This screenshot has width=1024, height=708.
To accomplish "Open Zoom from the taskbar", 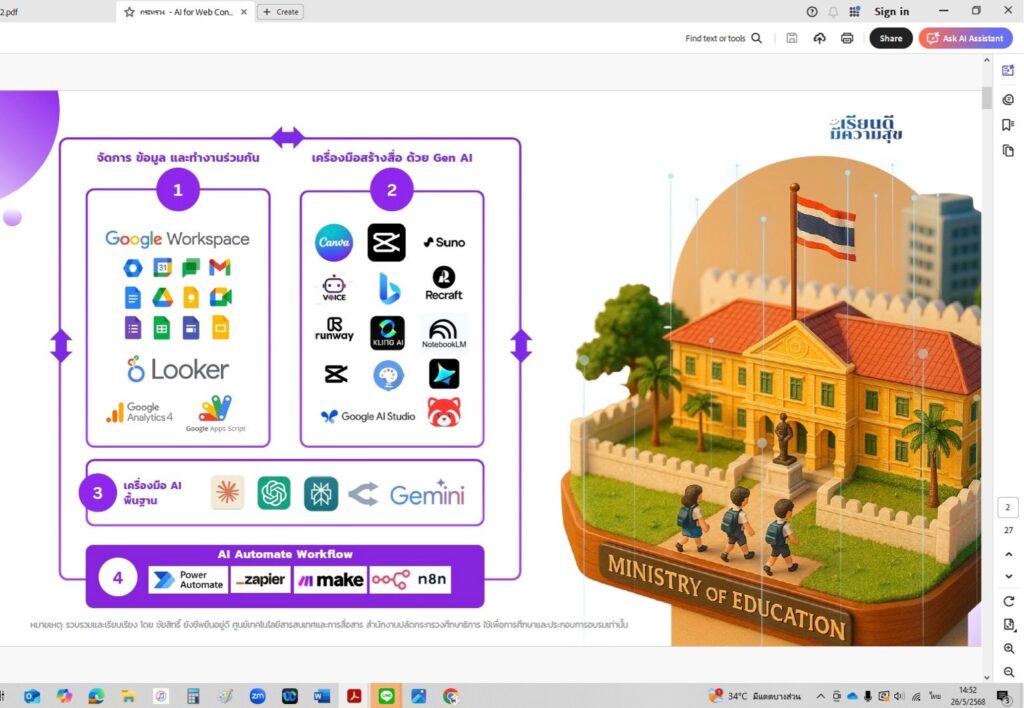I will (257, 696).
